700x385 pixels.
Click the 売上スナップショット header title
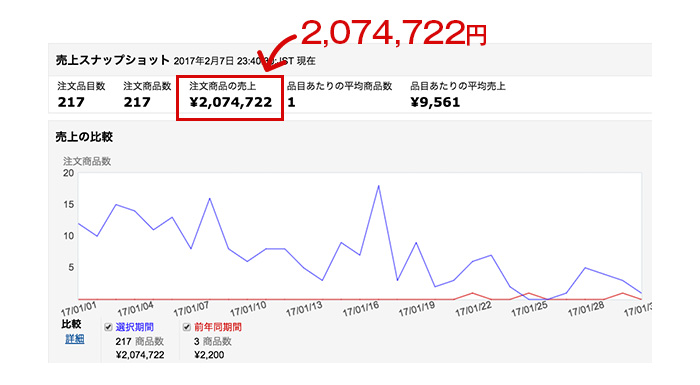pyautogui.click(x=112, y=60)
